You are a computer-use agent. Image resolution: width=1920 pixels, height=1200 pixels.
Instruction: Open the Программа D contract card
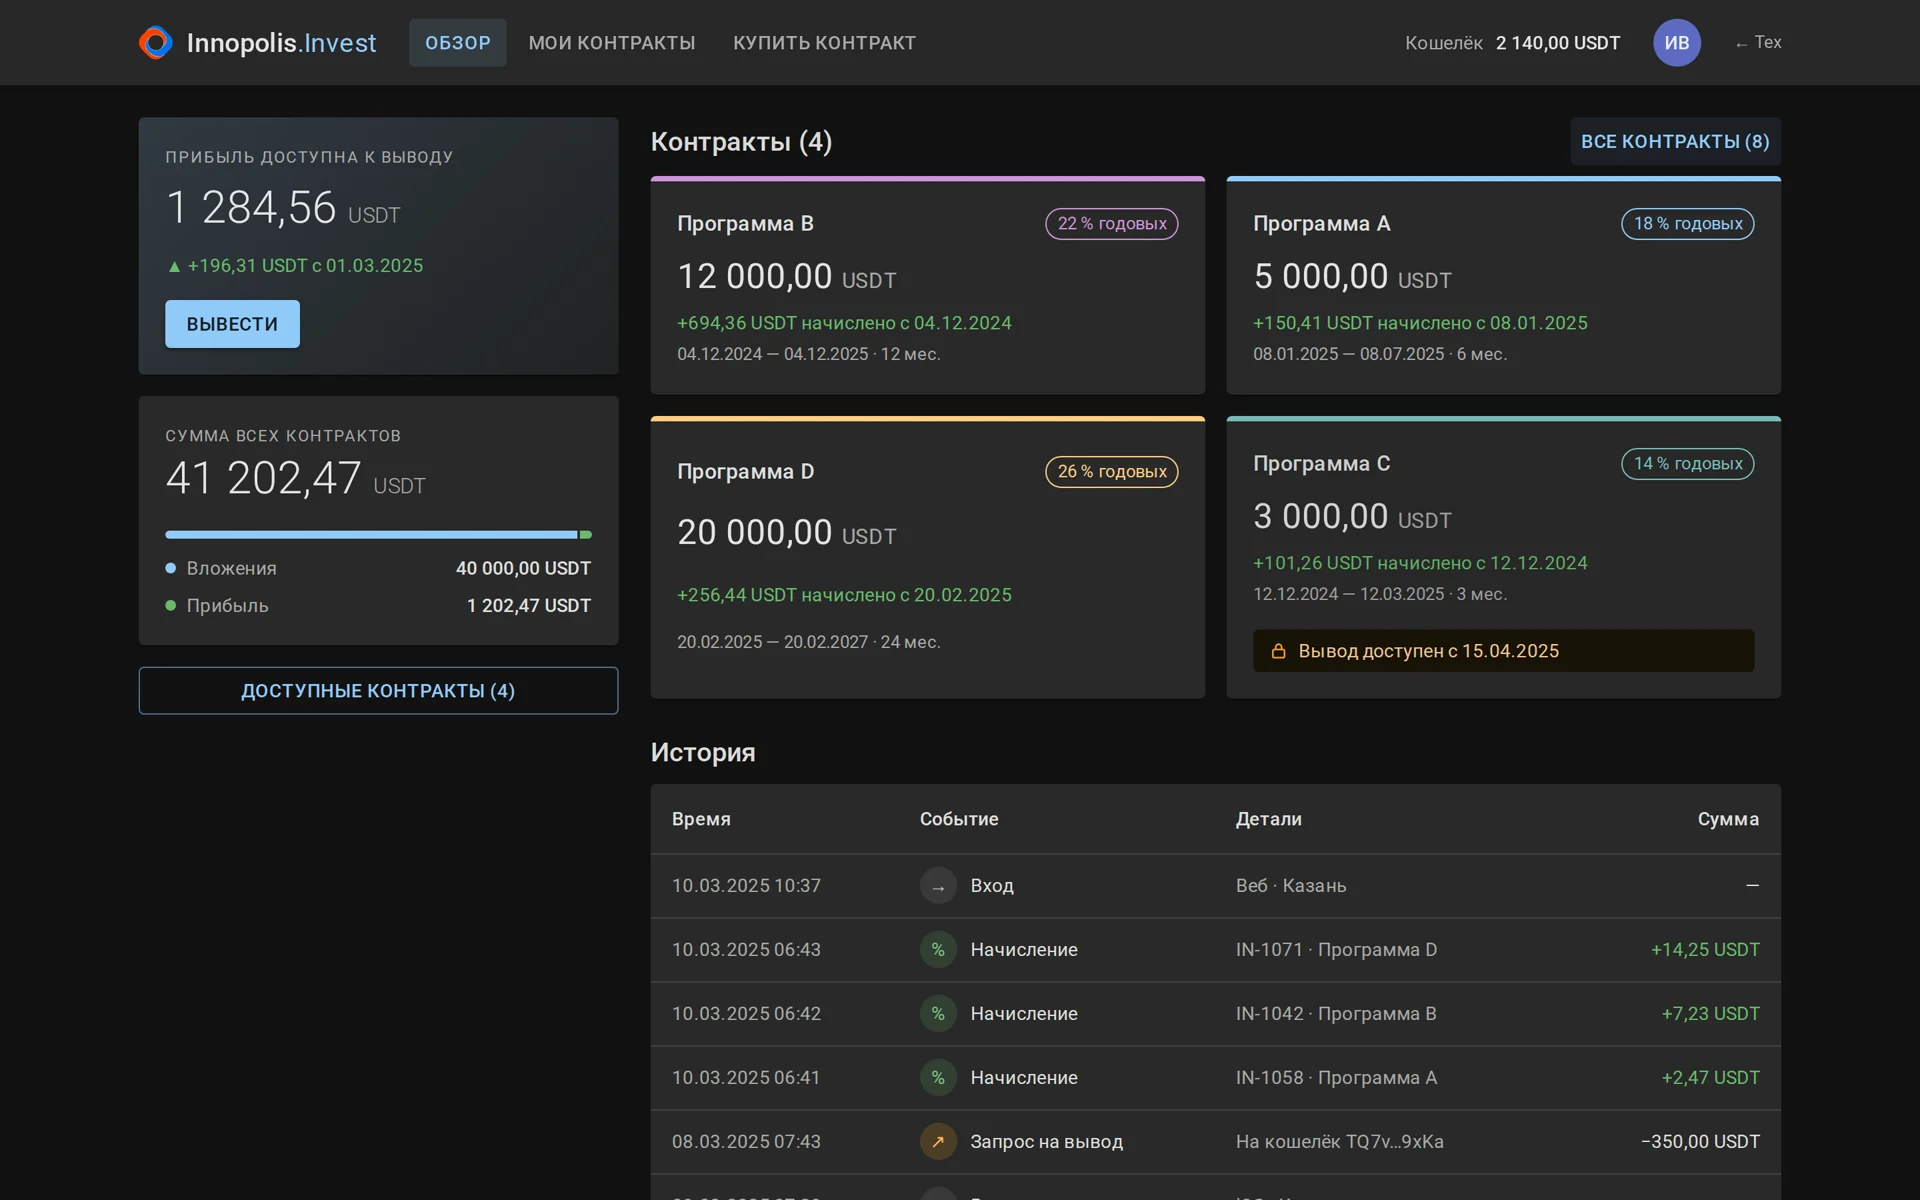click(927, 557)
